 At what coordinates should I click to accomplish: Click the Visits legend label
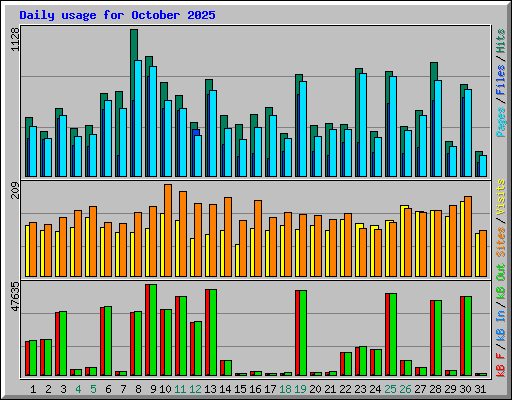tap(501, 197)
